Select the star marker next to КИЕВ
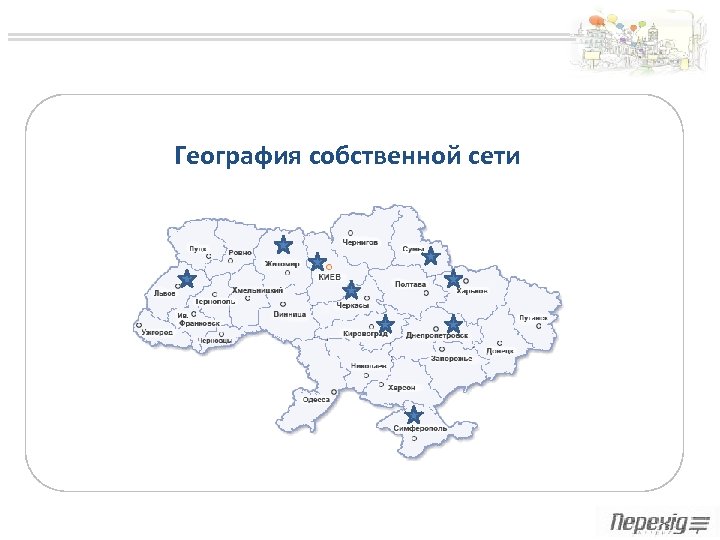The height and width of the screenshot is (540, 720). (x=317, y=262)
